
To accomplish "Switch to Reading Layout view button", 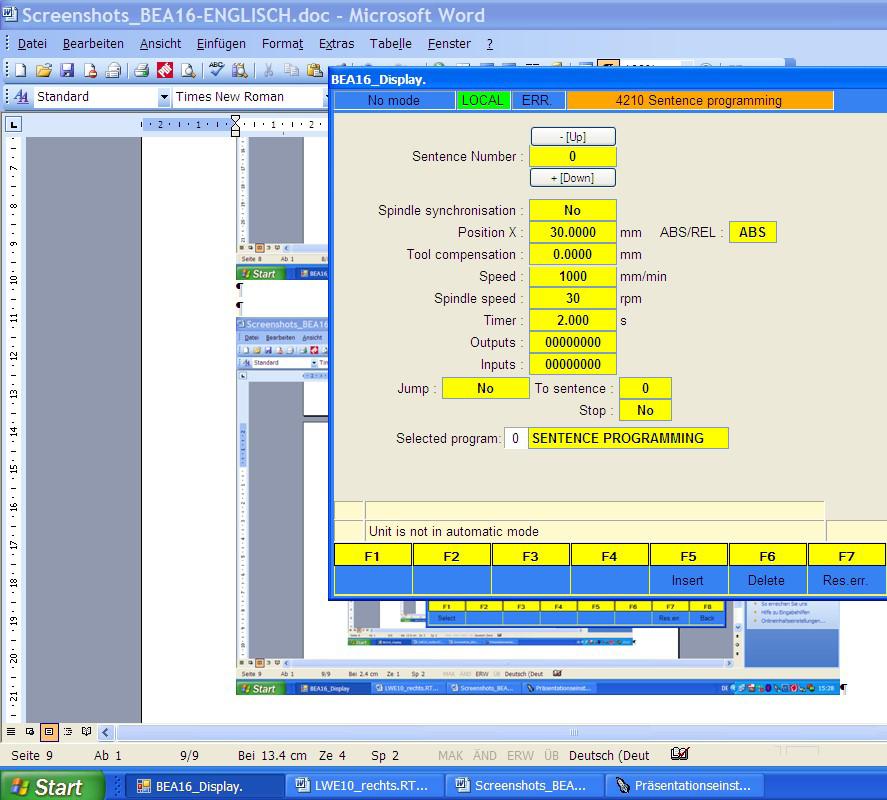I will tap(87, 732).
